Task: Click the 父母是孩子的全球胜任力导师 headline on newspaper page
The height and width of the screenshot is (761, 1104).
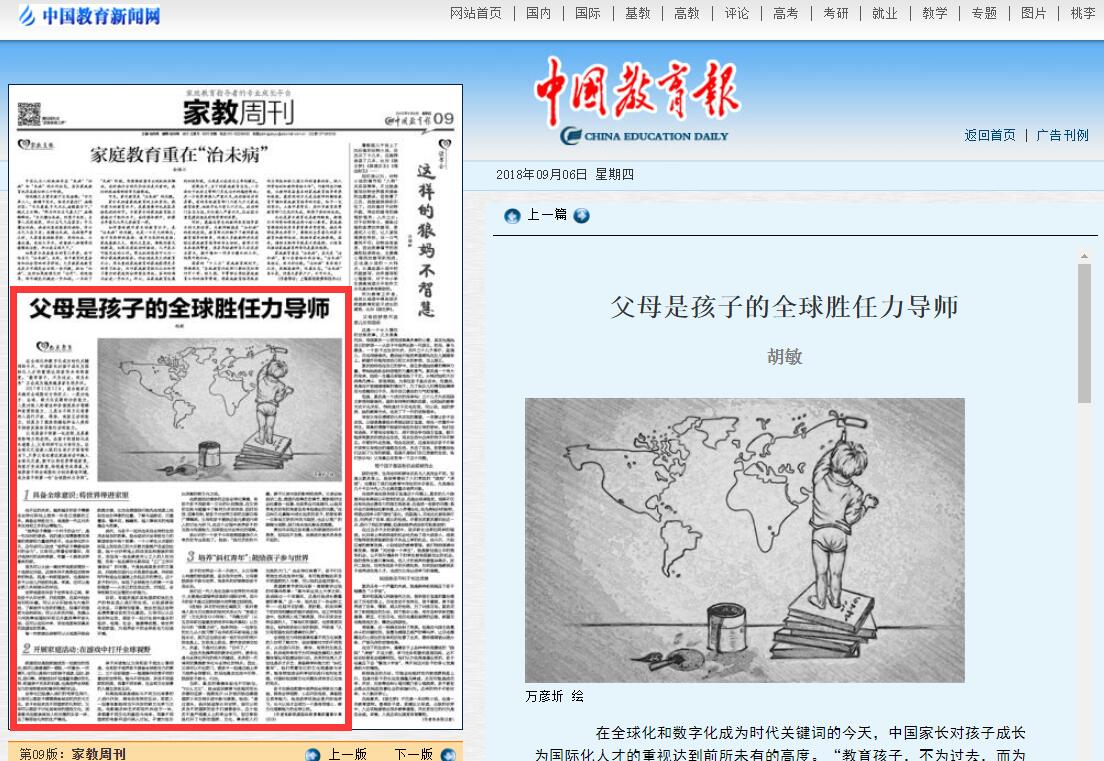Action: click(180, 308)
